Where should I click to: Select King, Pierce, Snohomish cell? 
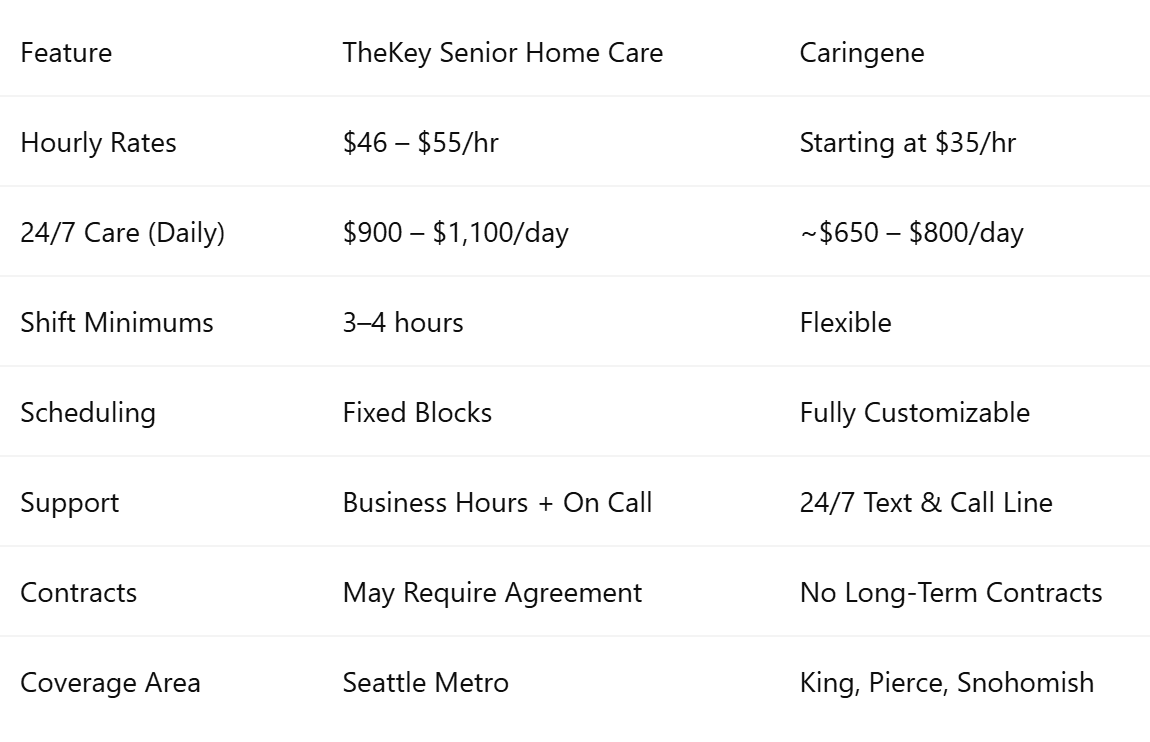tap(947, 683)
